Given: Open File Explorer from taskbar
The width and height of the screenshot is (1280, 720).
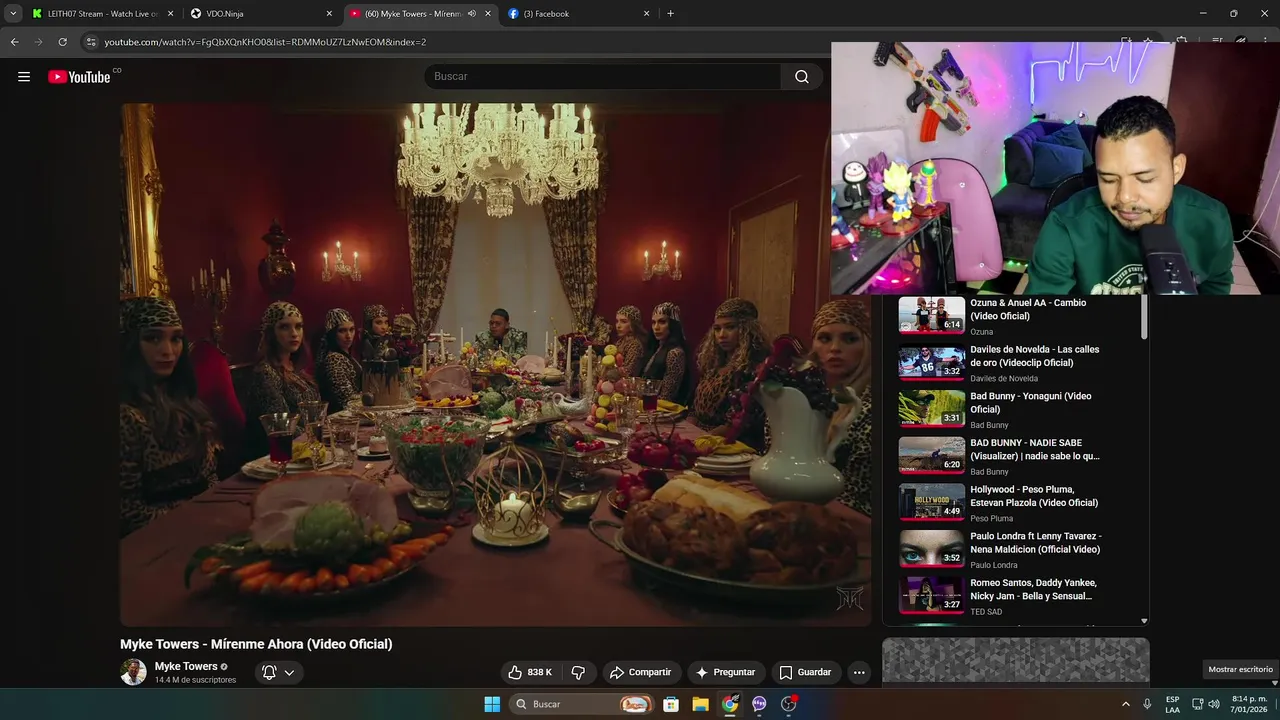Looking at the screenshot, I should pyautogui.click(x=700, y=704).
